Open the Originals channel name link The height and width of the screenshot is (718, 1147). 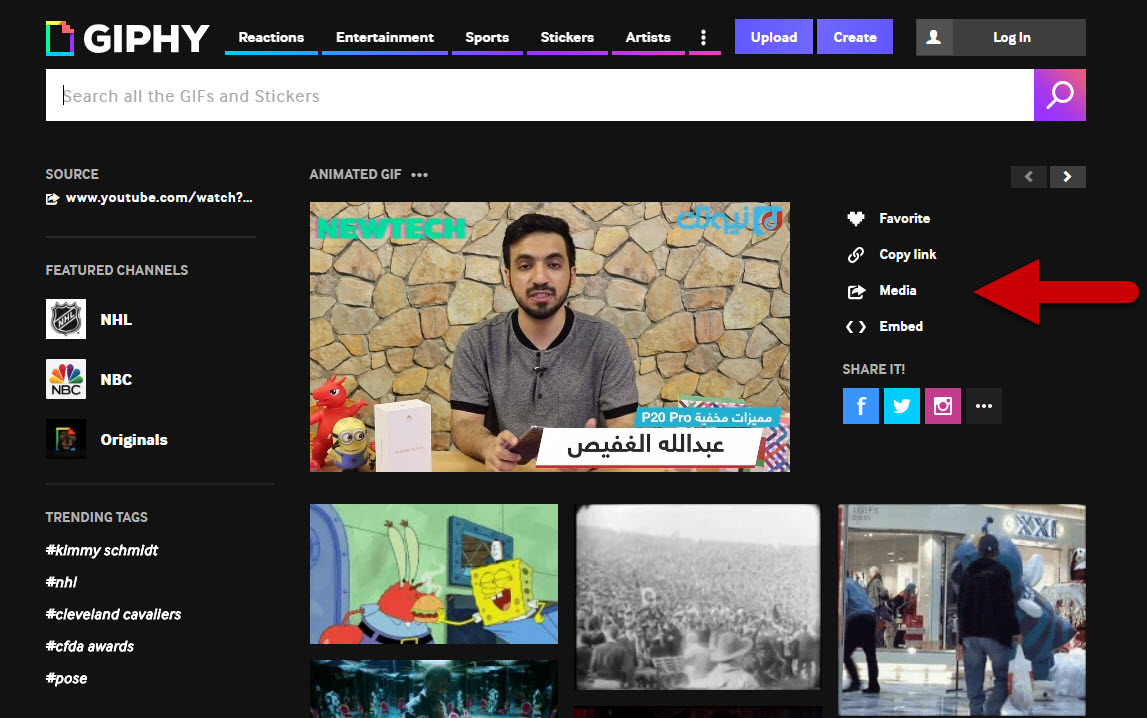click(x=134, y=439)
